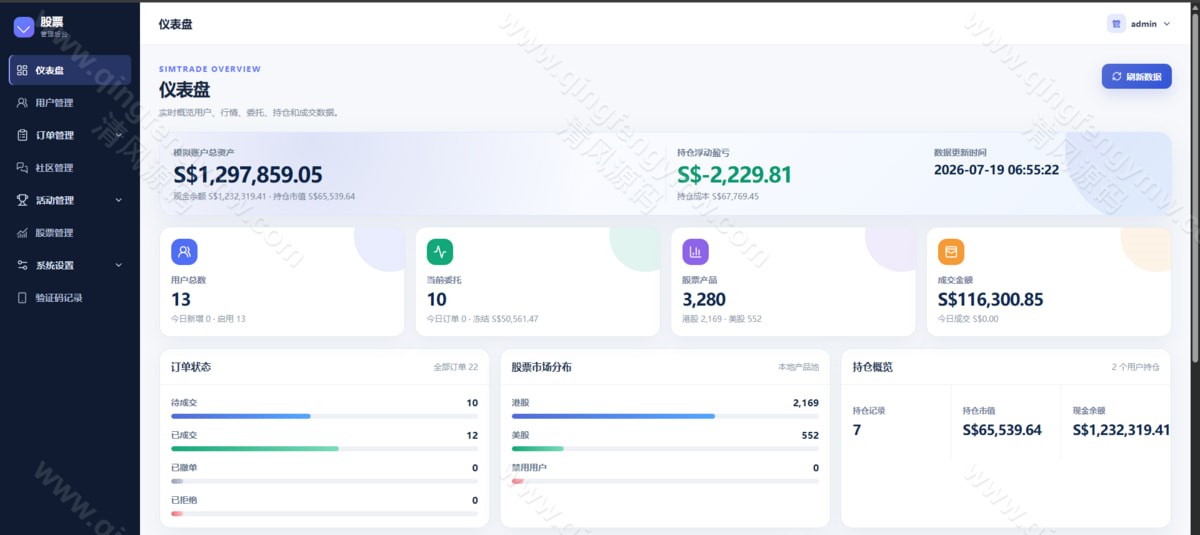Click the 已成交 green progress bar
The height and width of the screenshot is (535, 1200).
click(324, 448)
